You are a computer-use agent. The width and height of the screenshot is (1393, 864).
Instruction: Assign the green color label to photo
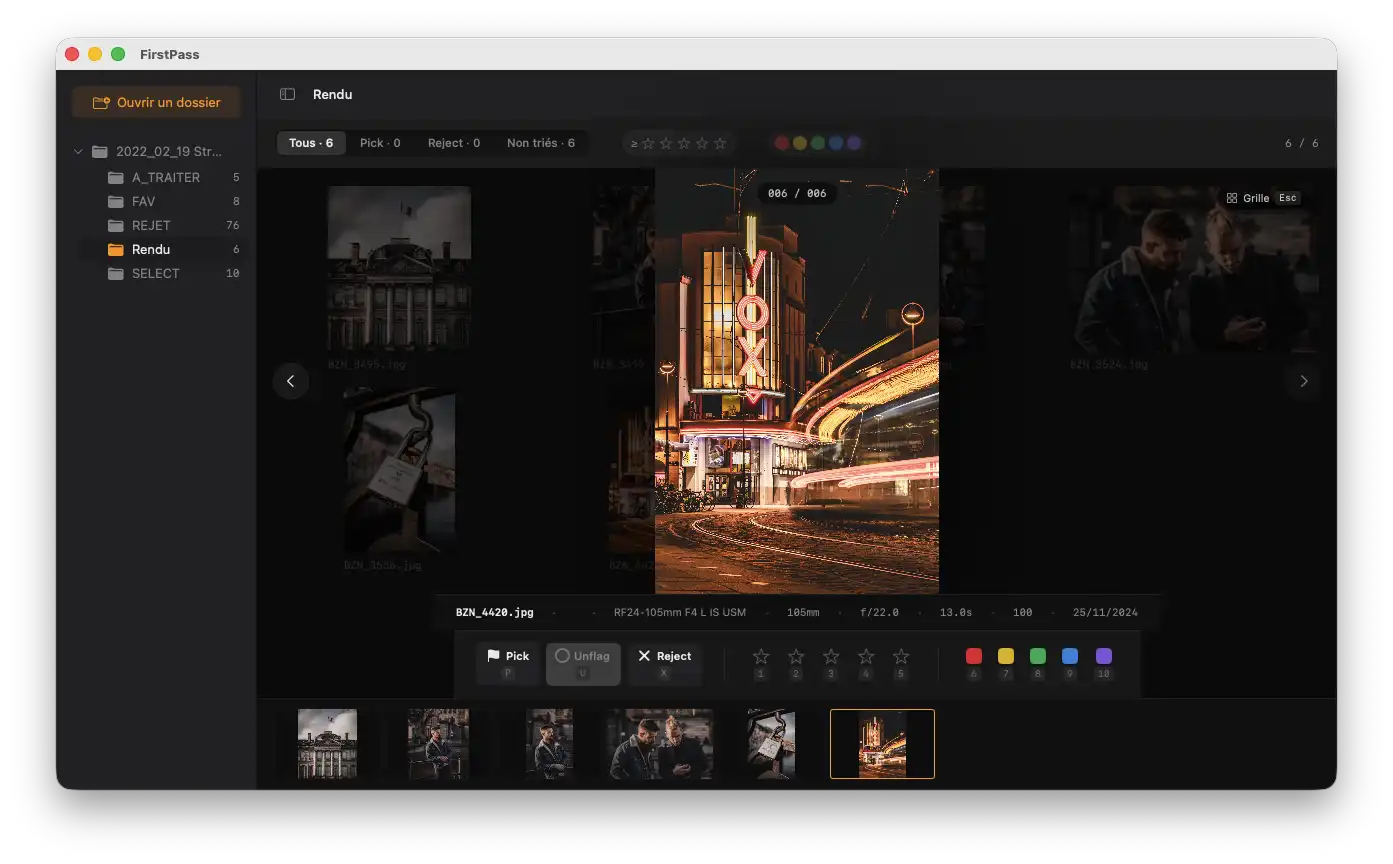(1038, 656)
